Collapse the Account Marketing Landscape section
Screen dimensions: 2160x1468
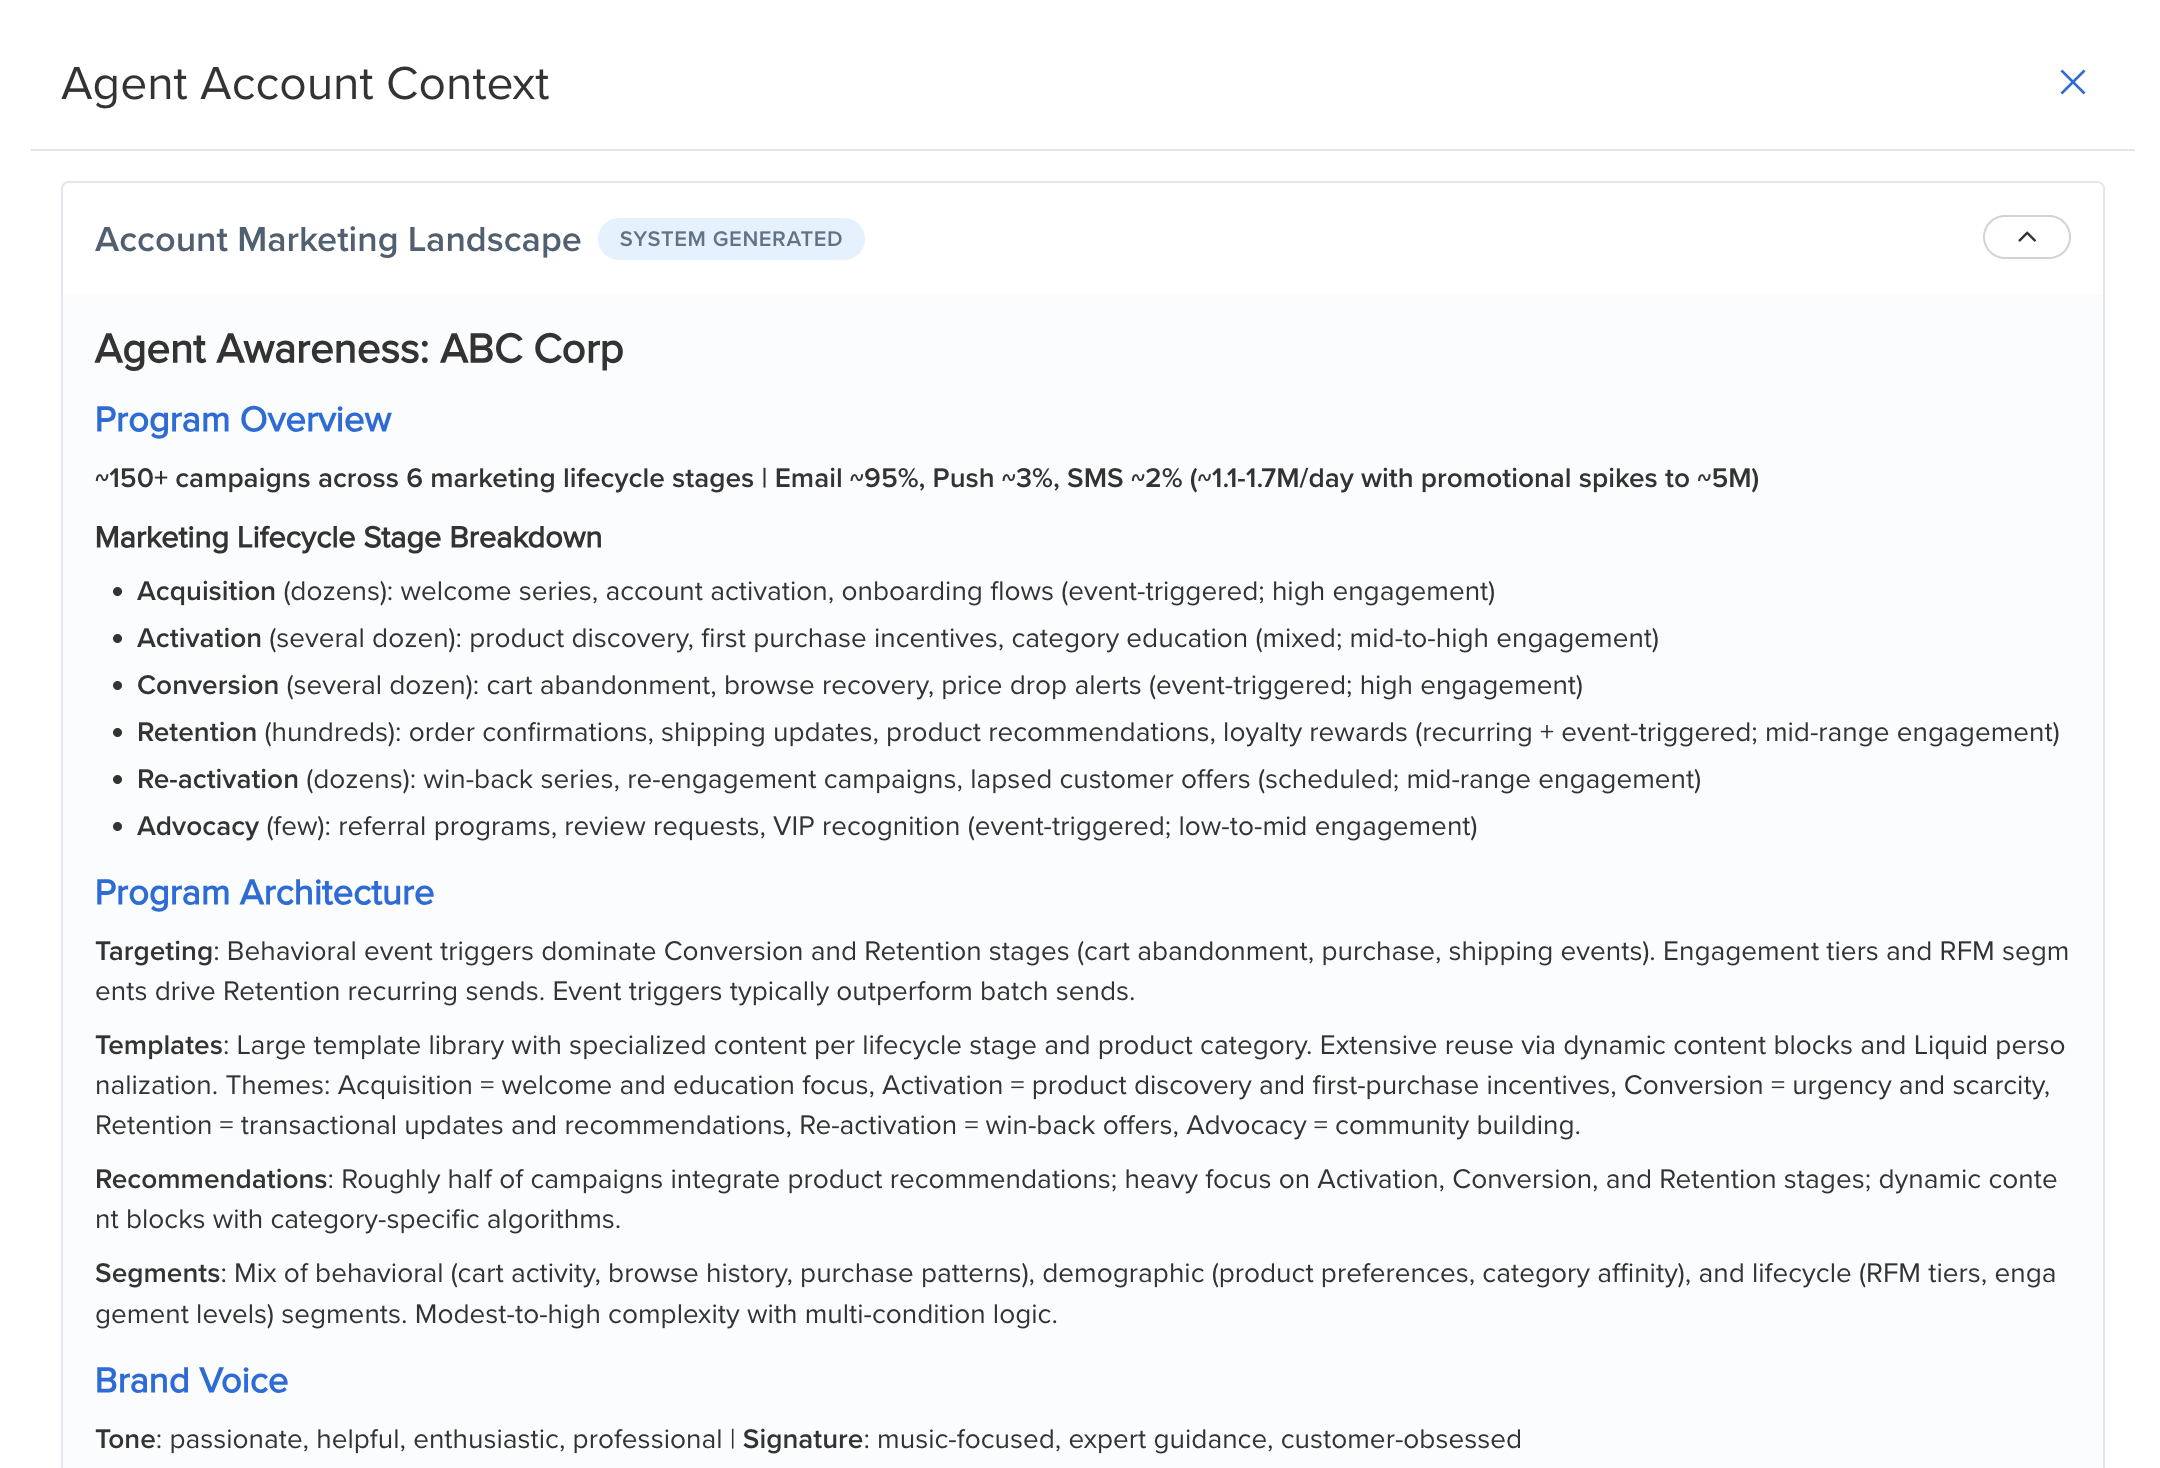2026,237
